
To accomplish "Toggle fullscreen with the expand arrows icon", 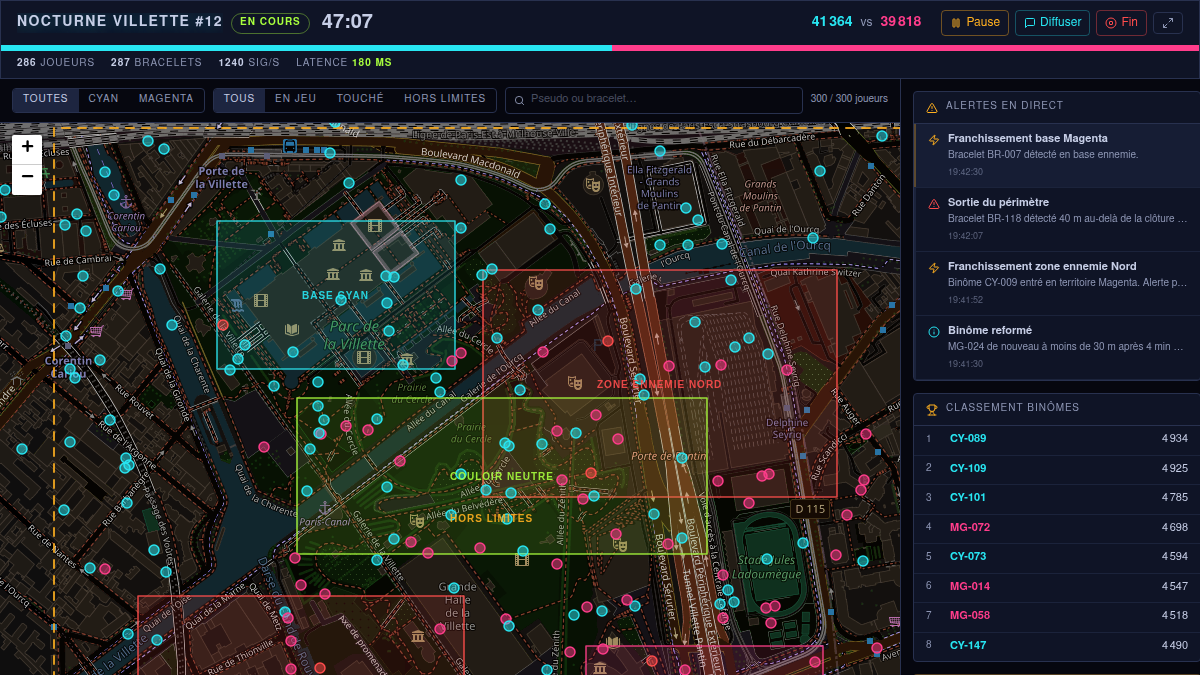I will pyautogui.click(x=1168, y=22).
